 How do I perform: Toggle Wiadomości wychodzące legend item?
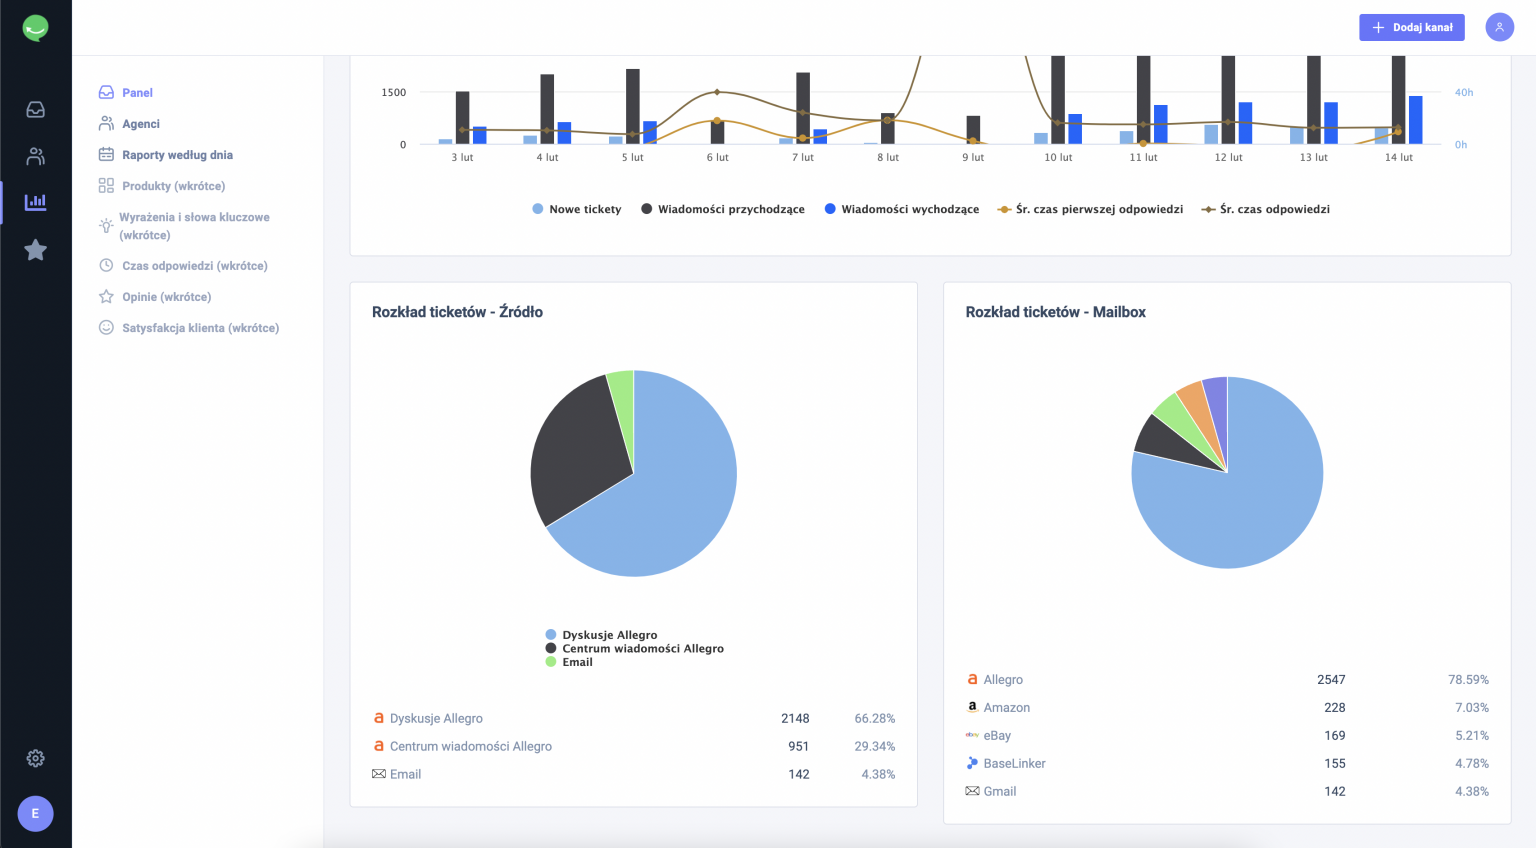click(901, 209)
